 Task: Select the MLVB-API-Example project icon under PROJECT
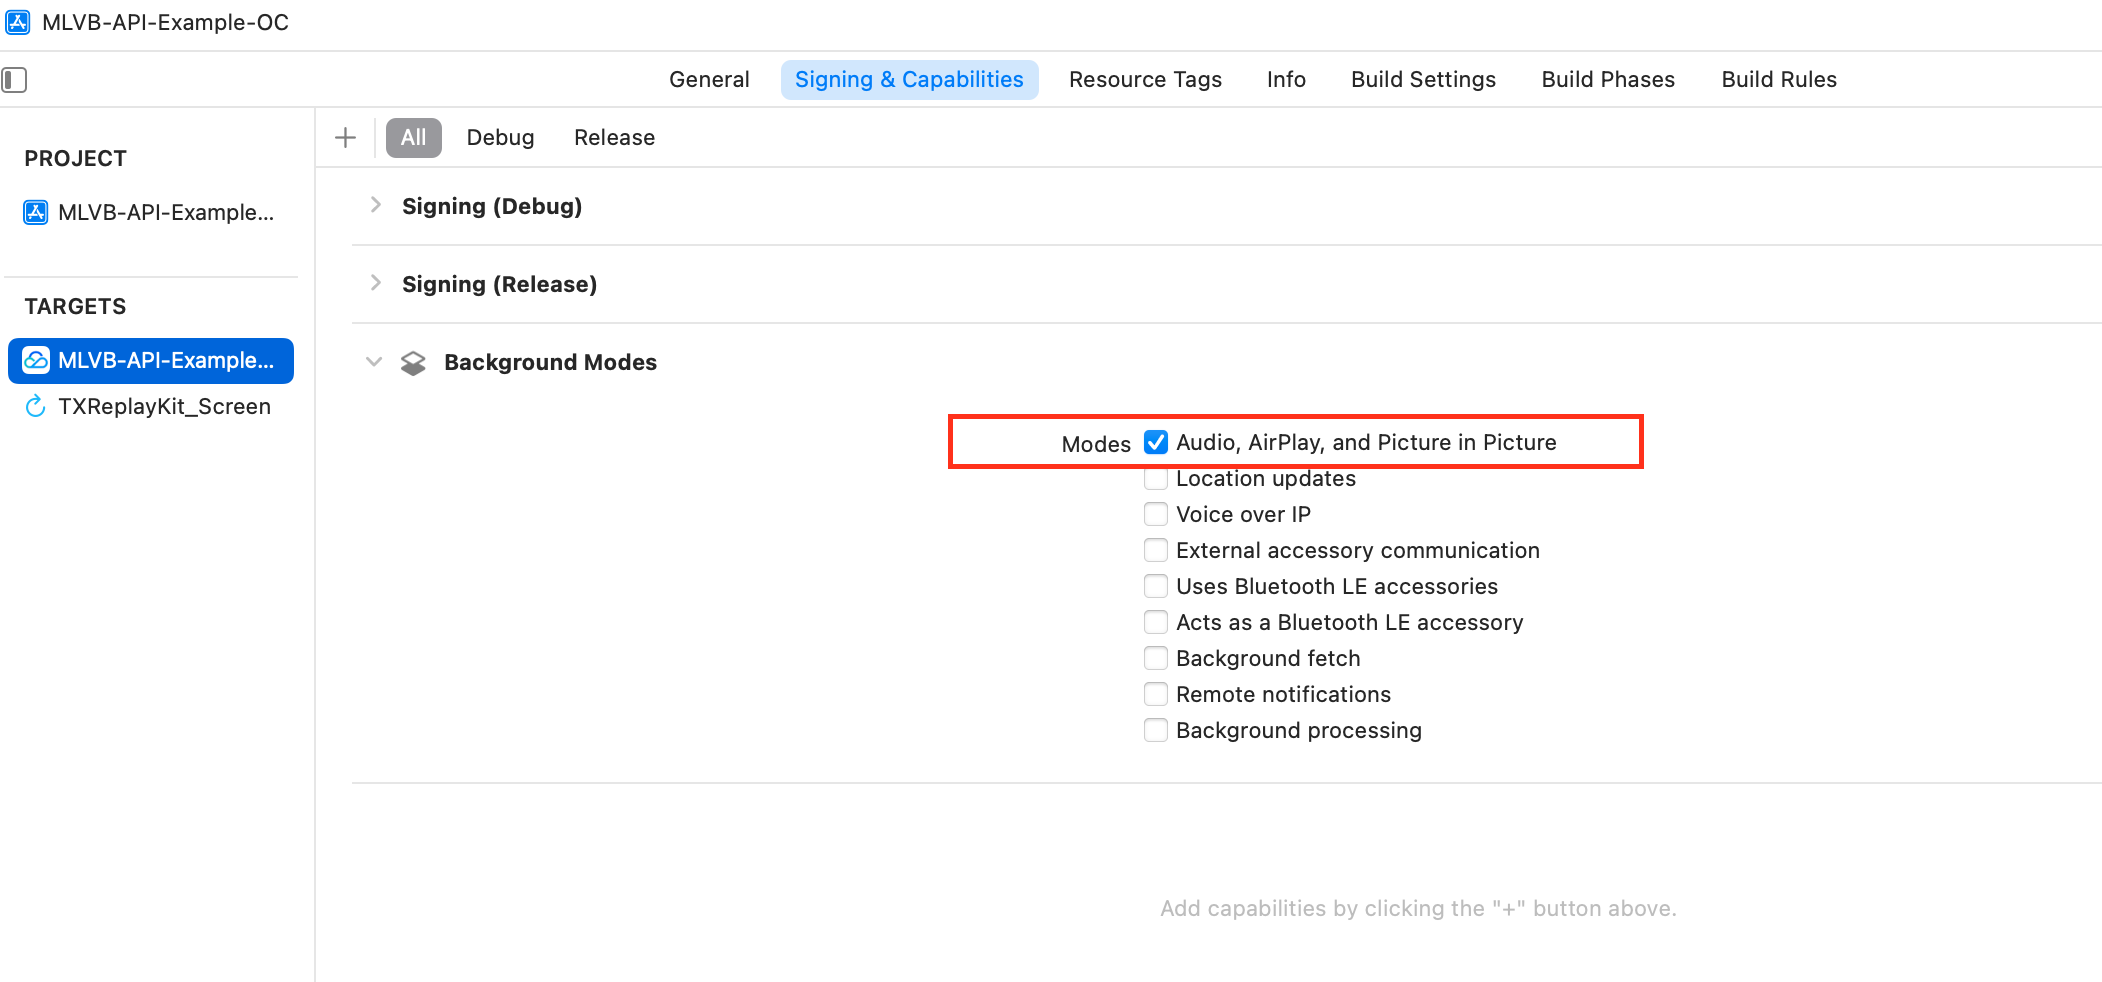coord(36,212)
